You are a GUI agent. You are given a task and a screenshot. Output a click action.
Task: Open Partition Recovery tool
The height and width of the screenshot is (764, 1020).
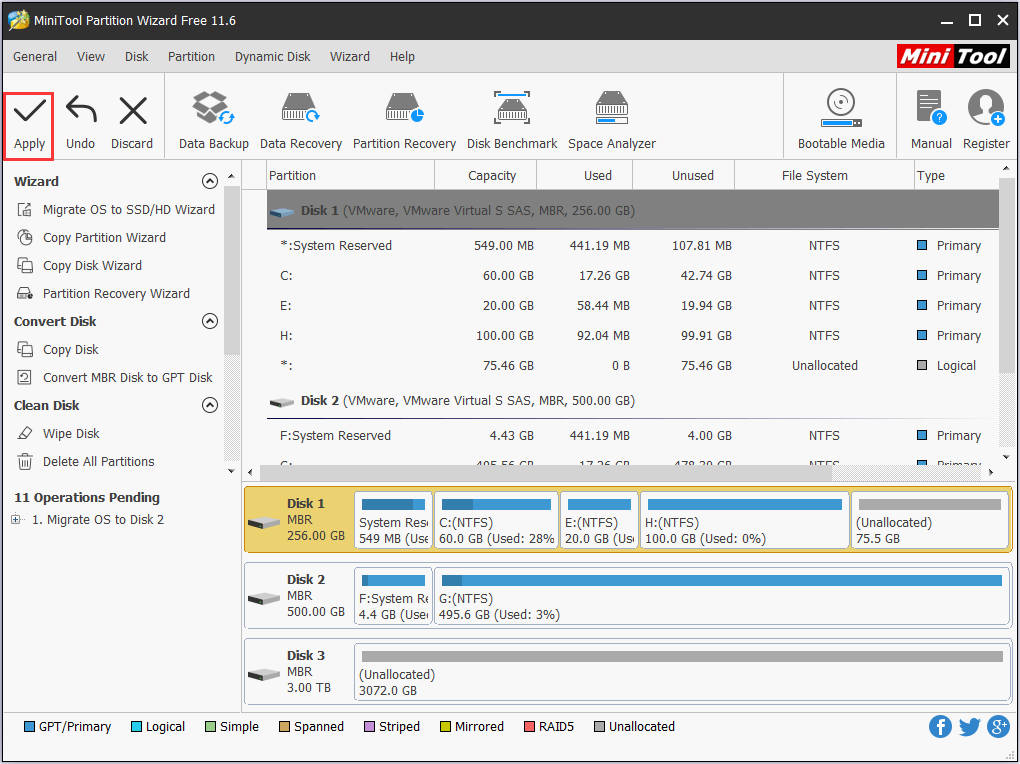click(404, 122)
